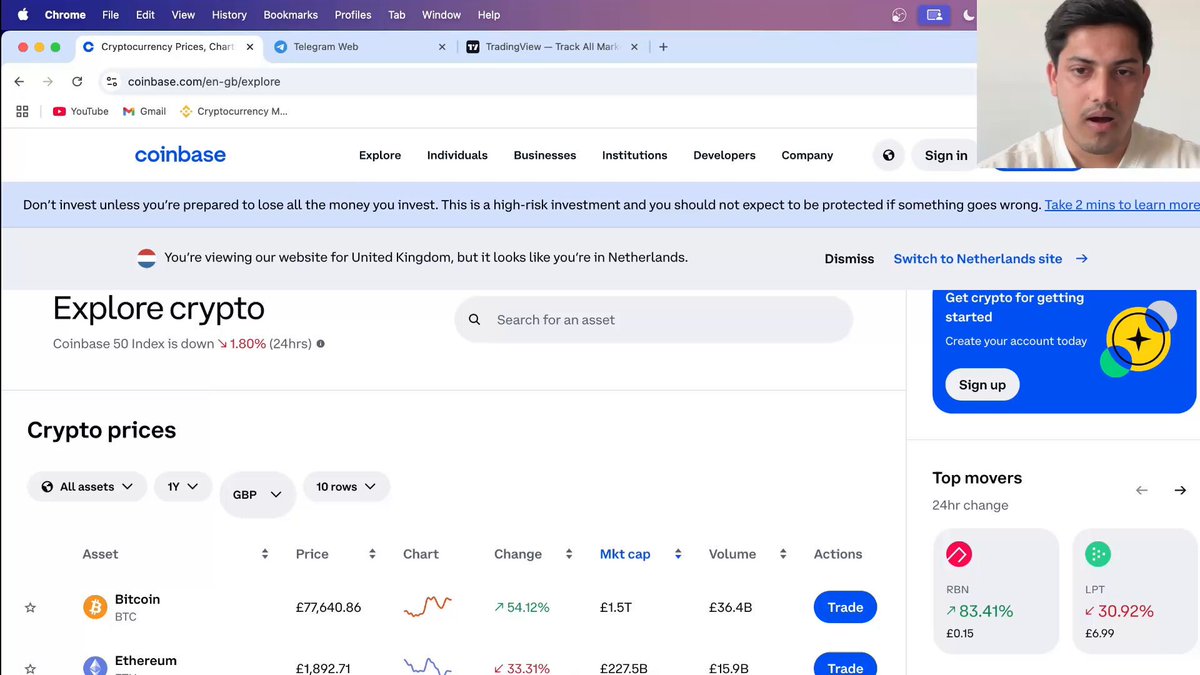Dismiss the Netherlands region notice
The image size is (1200, 675).
(849, 259)
